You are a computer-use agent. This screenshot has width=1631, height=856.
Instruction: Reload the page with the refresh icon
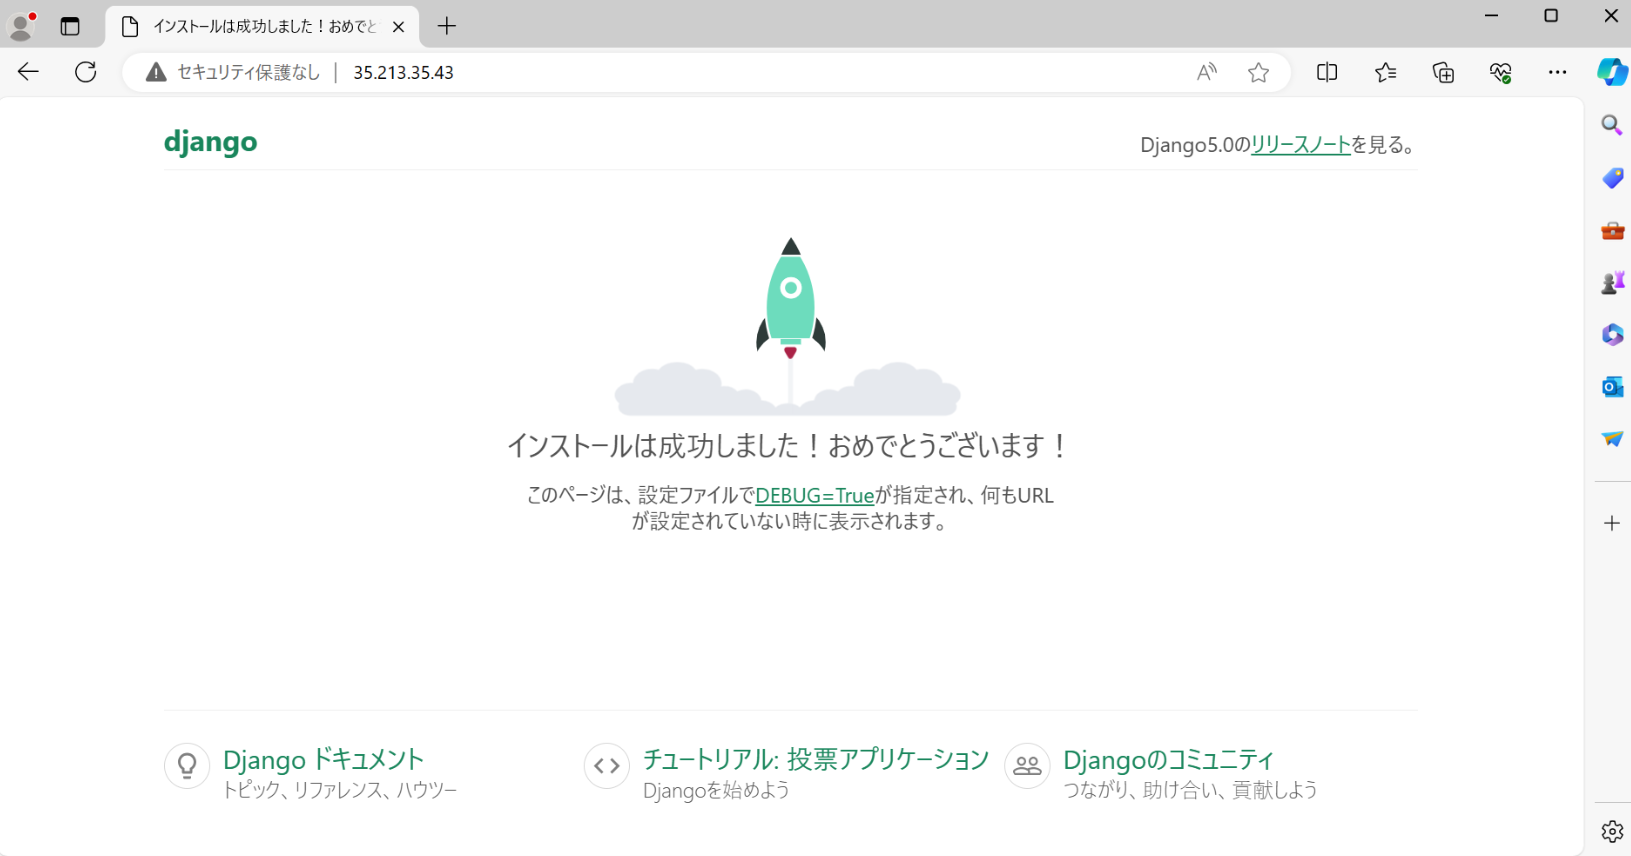(x=86, y=72)
